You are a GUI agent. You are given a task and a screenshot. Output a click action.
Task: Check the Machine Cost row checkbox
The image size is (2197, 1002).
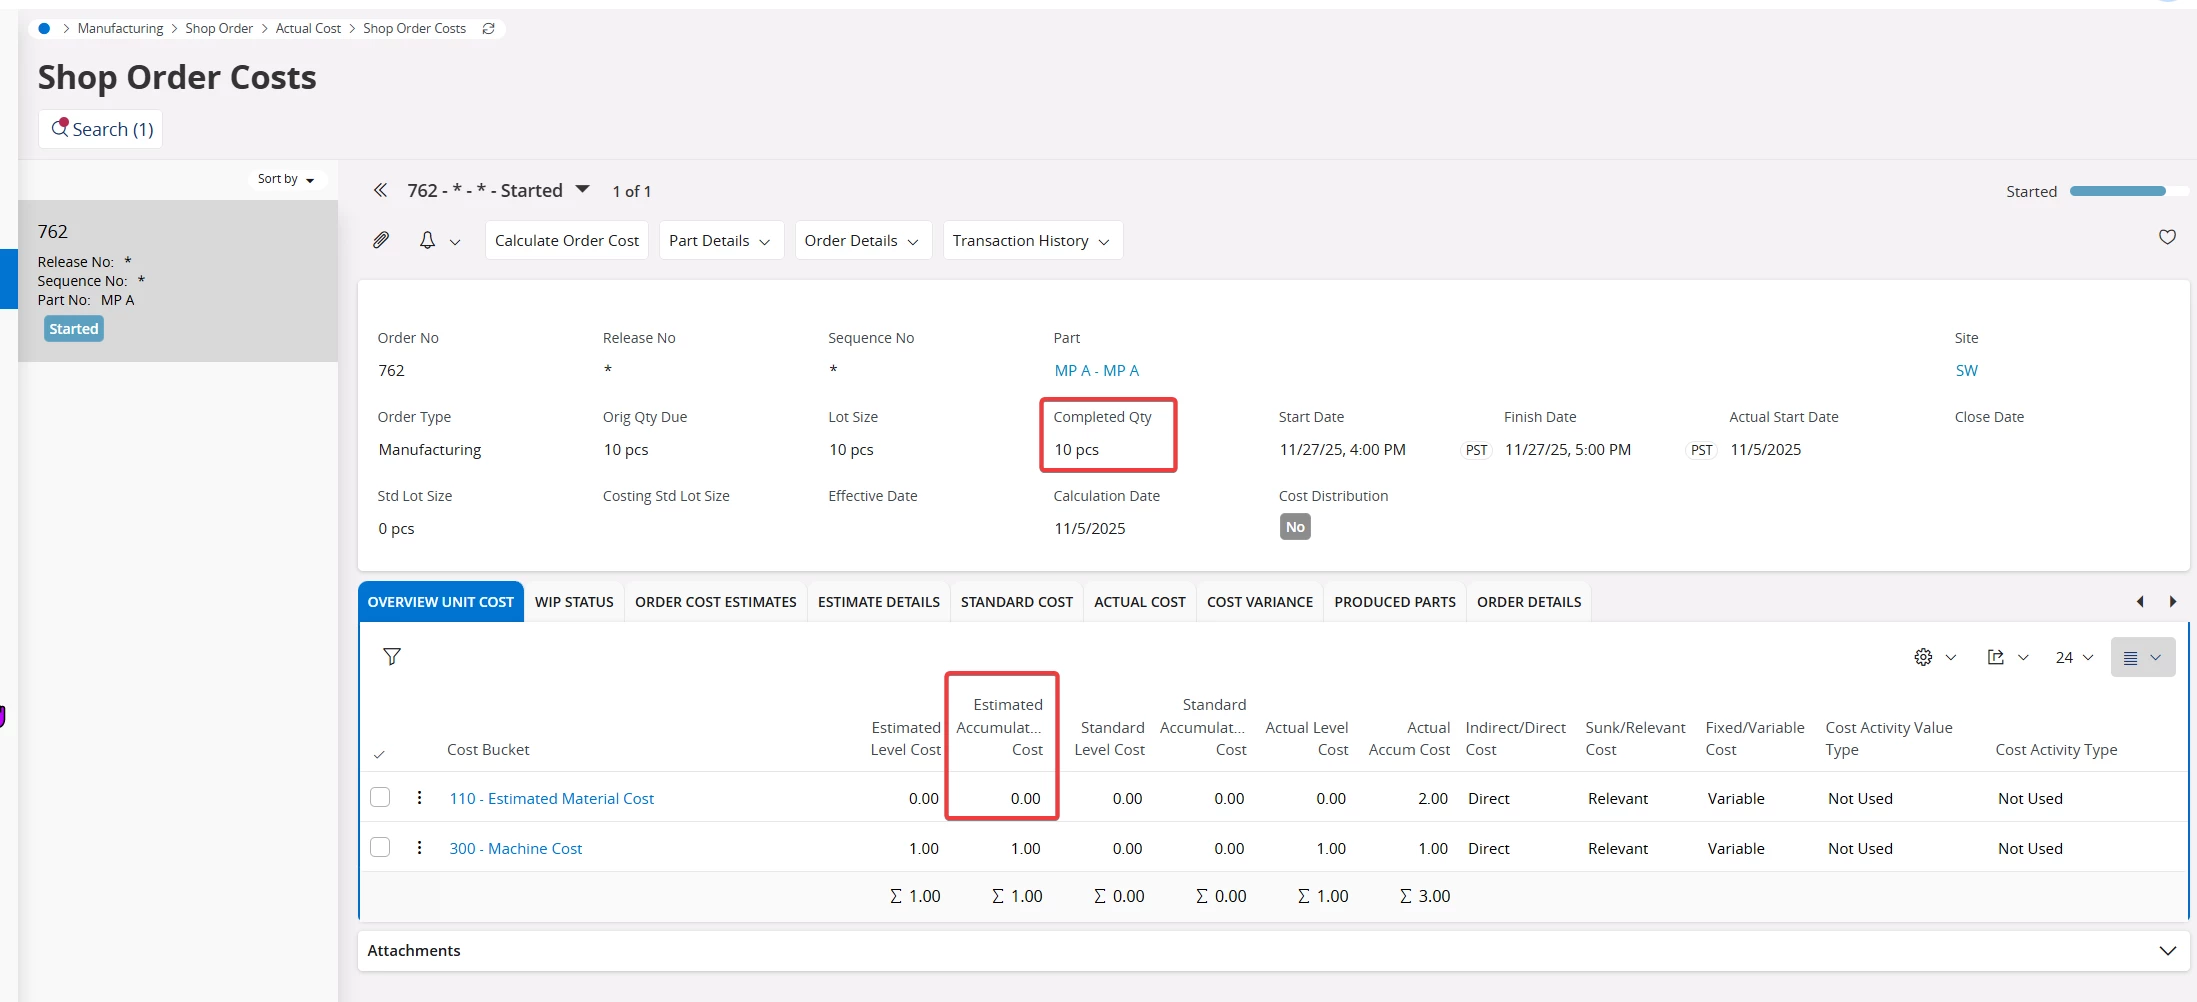pos(380,847)
